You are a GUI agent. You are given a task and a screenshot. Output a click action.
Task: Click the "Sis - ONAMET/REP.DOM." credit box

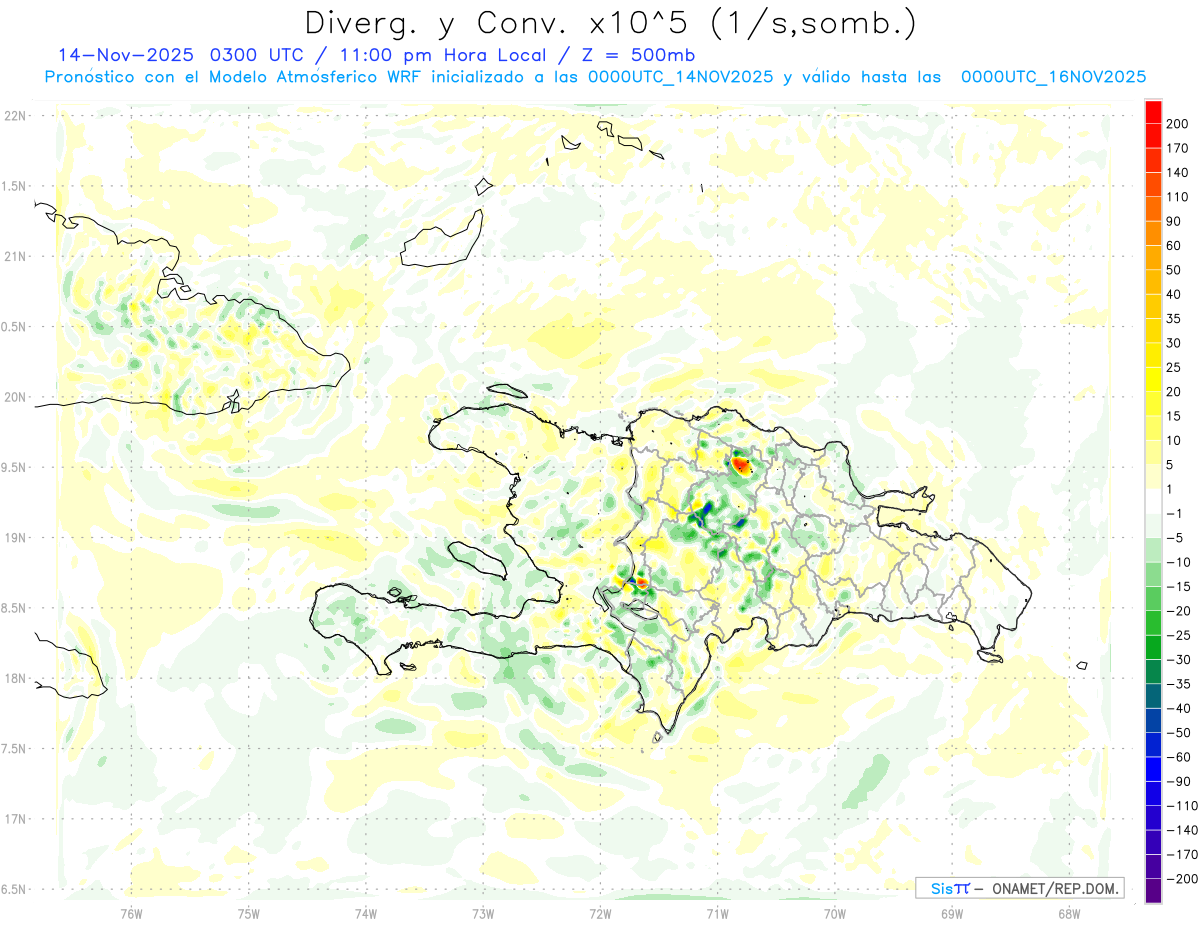point(1019,888)
